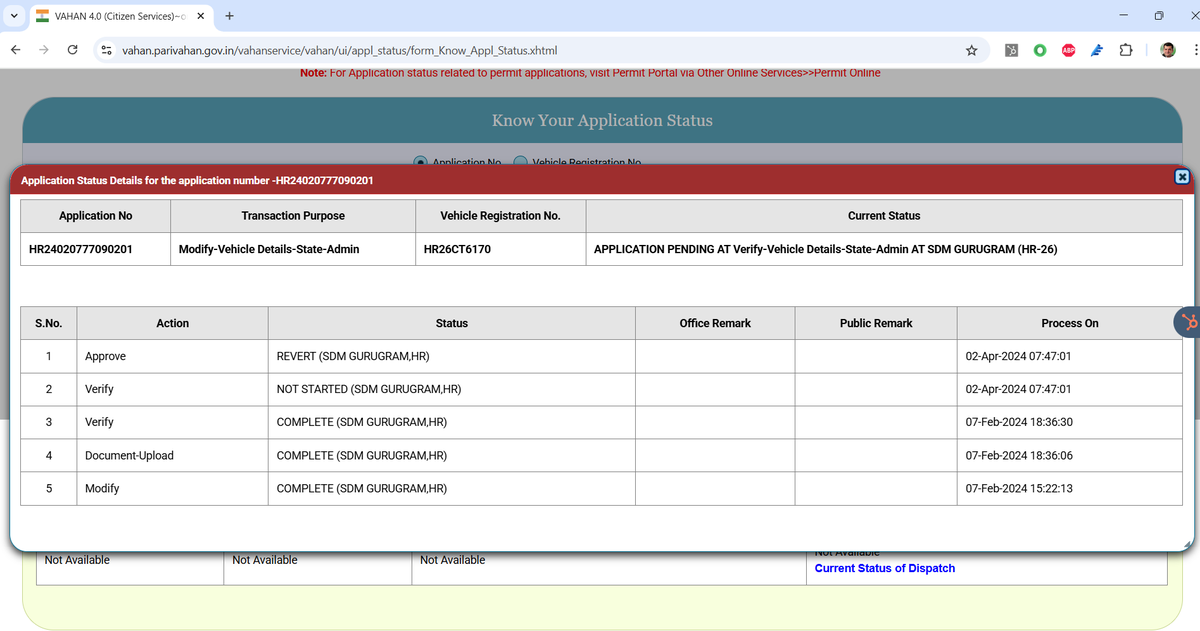Image resolution: width=1200 pixels, height=631 pixels.
Task: Click the Status column header
Action: pos(452,323)
